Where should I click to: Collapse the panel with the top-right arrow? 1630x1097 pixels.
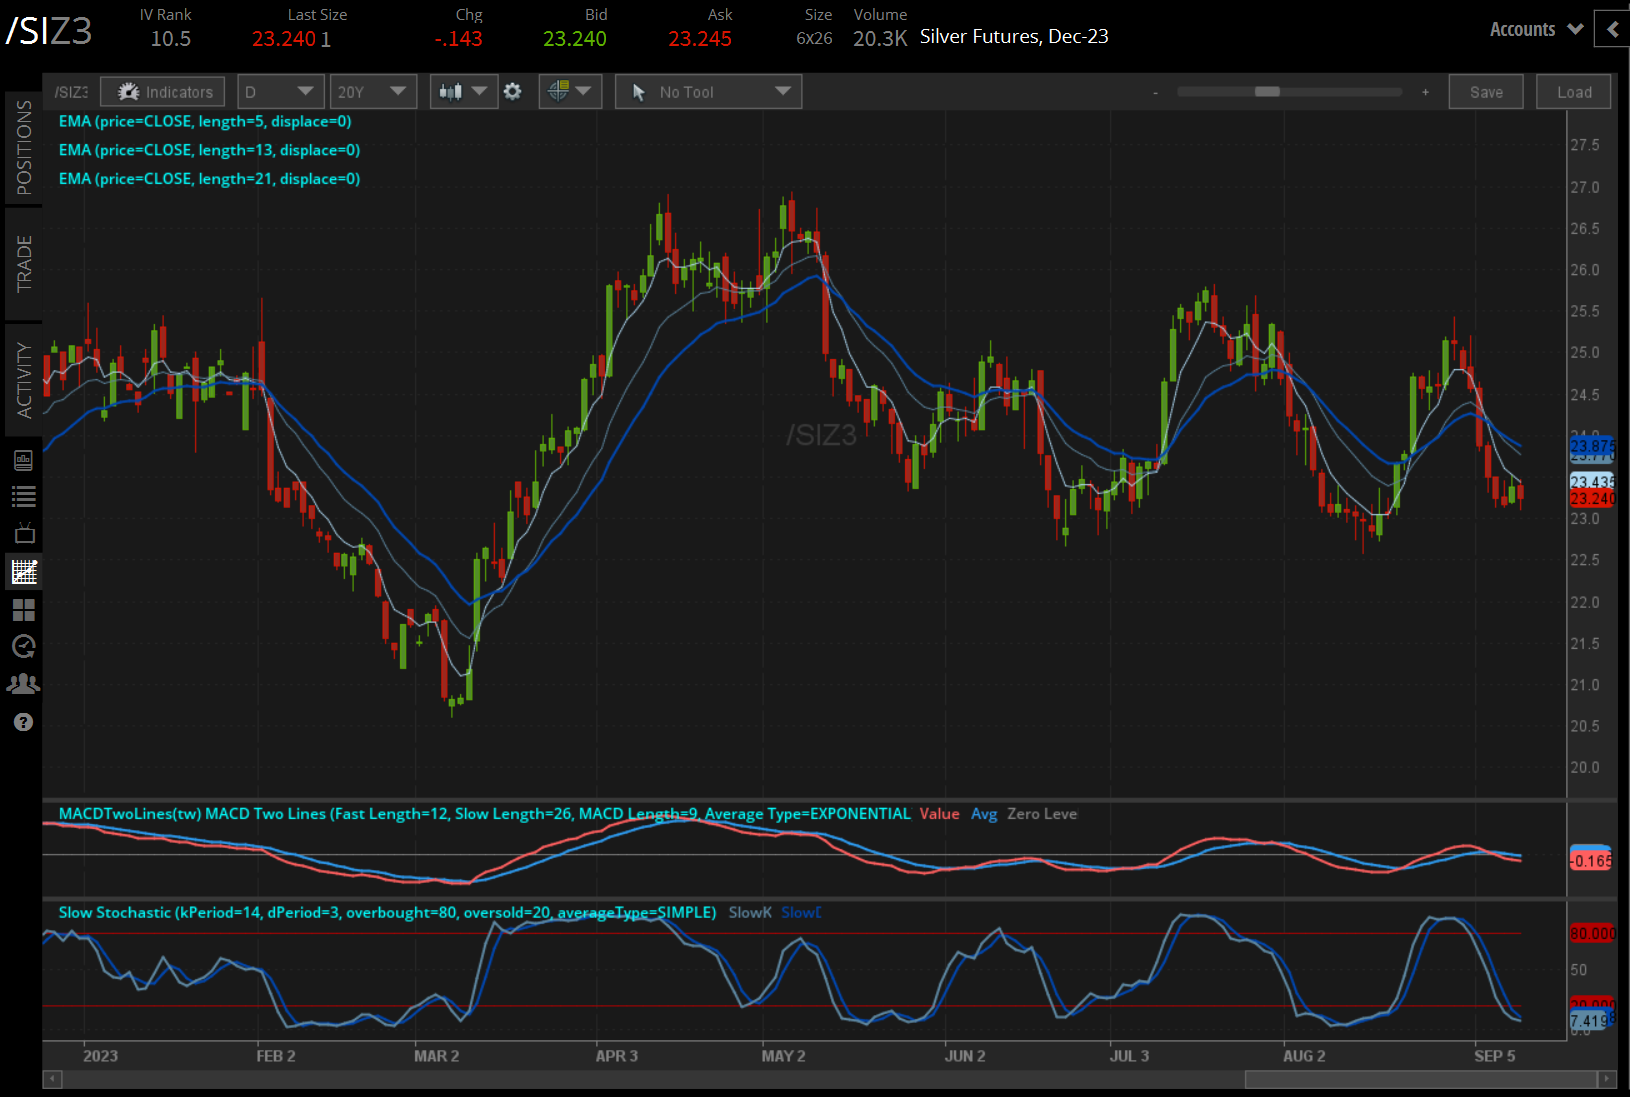1612,30
